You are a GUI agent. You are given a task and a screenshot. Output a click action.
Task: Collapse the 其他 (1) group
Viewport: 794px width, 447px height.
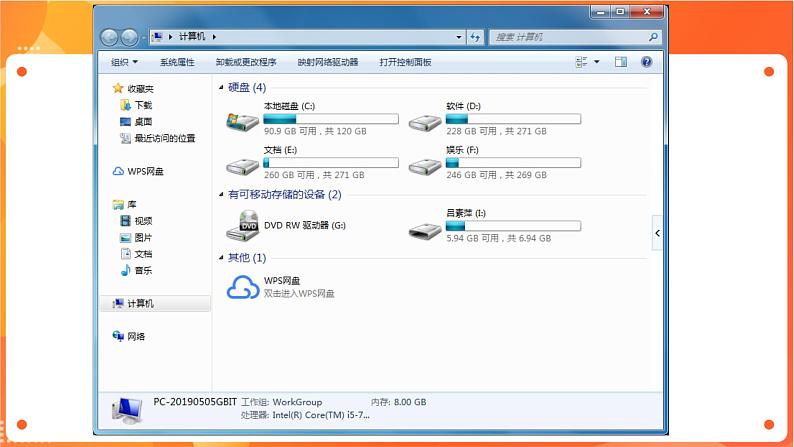coord(221,258)
